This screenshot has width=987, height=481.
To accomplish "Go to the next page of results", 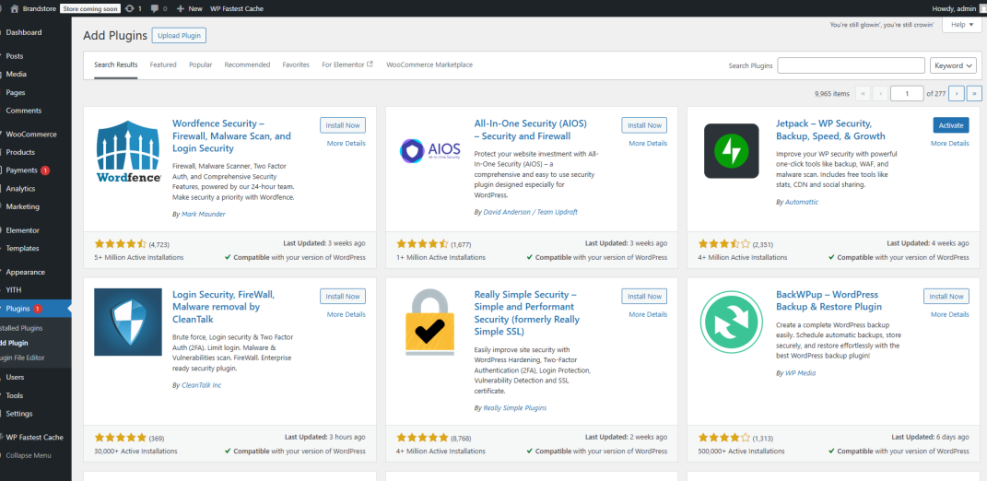I will [956, 93].
